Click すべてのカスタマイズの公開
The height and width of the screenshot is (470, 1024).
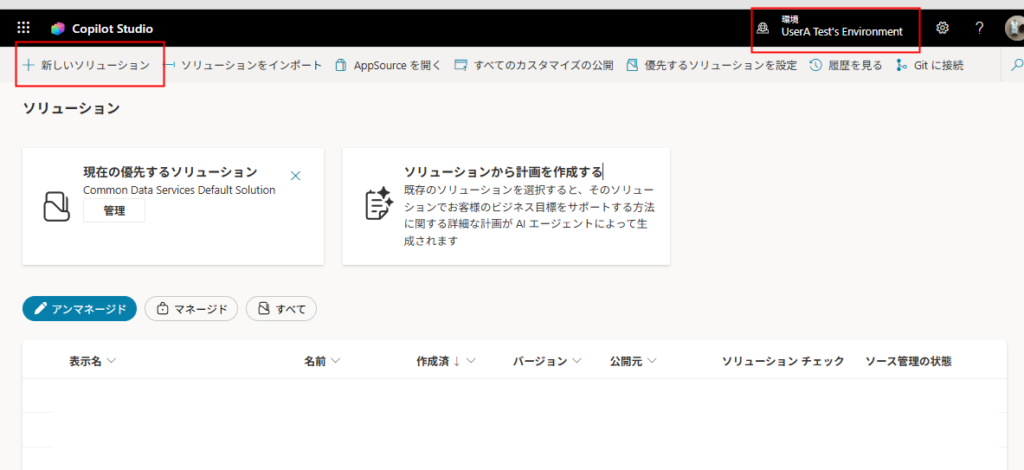tap(534, 65)
